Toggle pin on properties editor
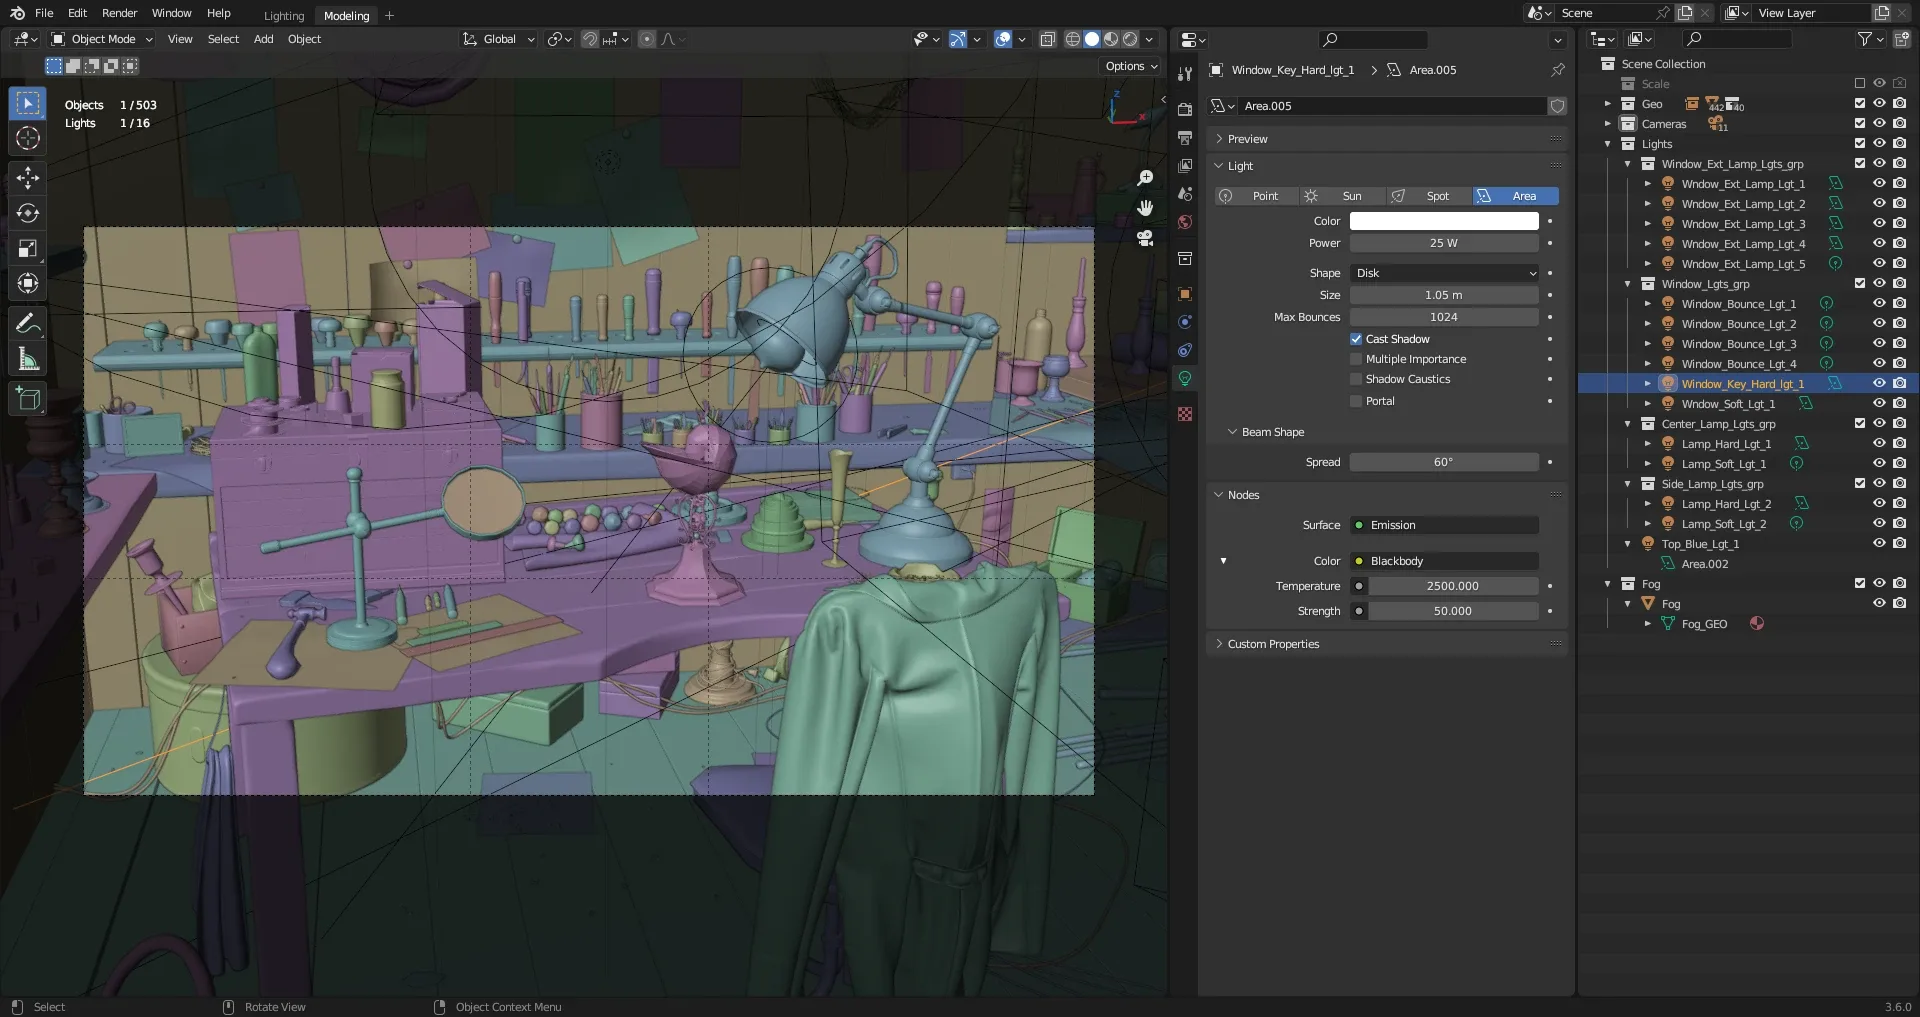 coord(1557,70)
